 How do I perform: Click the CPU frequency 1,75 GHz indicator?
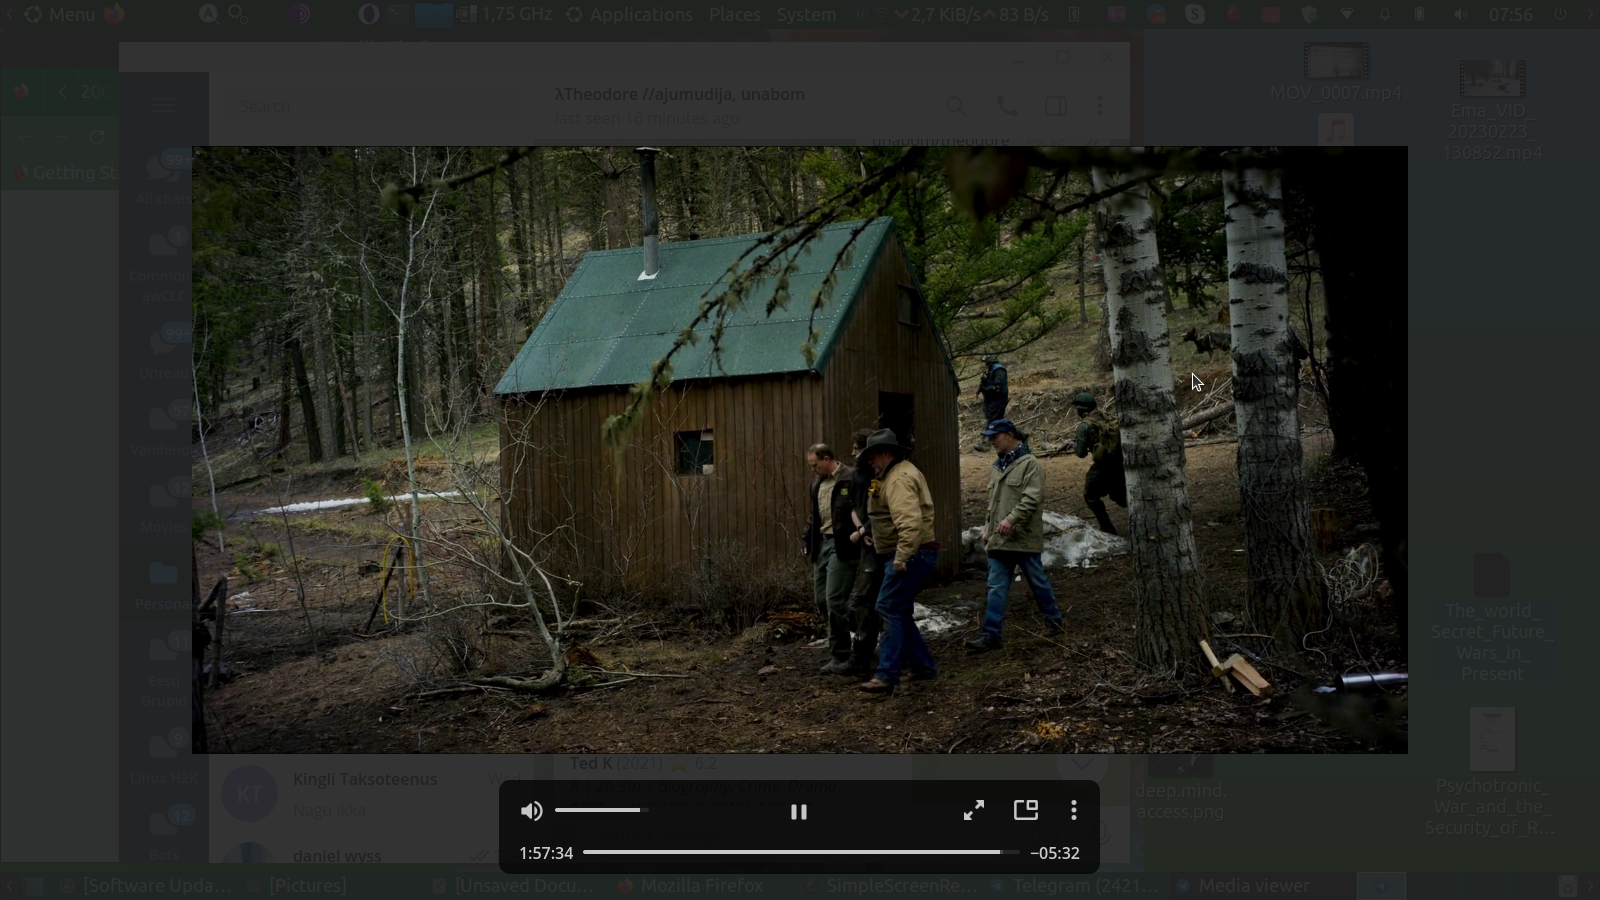[505, 14]
